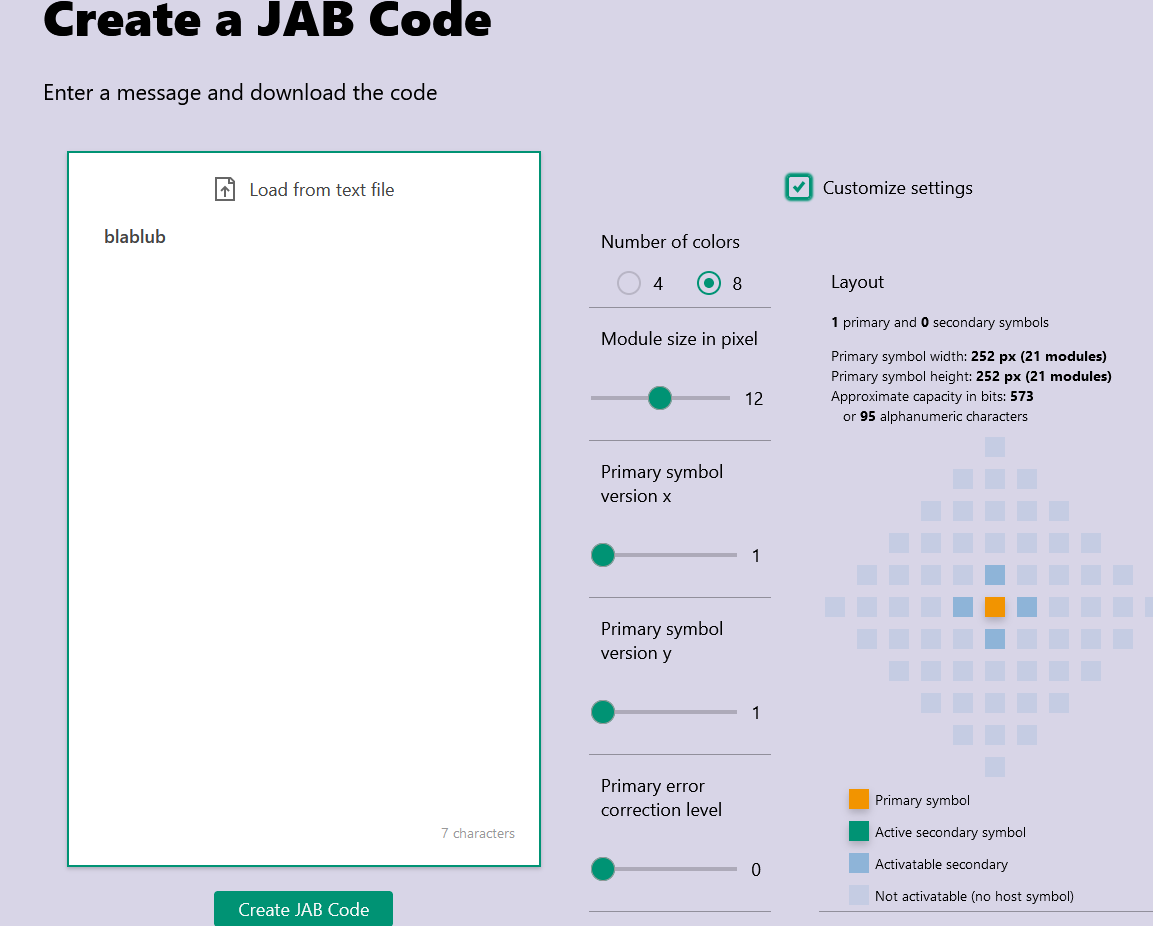This screenshot has width=1153, height=926.
Task: Click the orange Primary symbol legend swatch
Action: pyautogui.click(x=859, y=799)
